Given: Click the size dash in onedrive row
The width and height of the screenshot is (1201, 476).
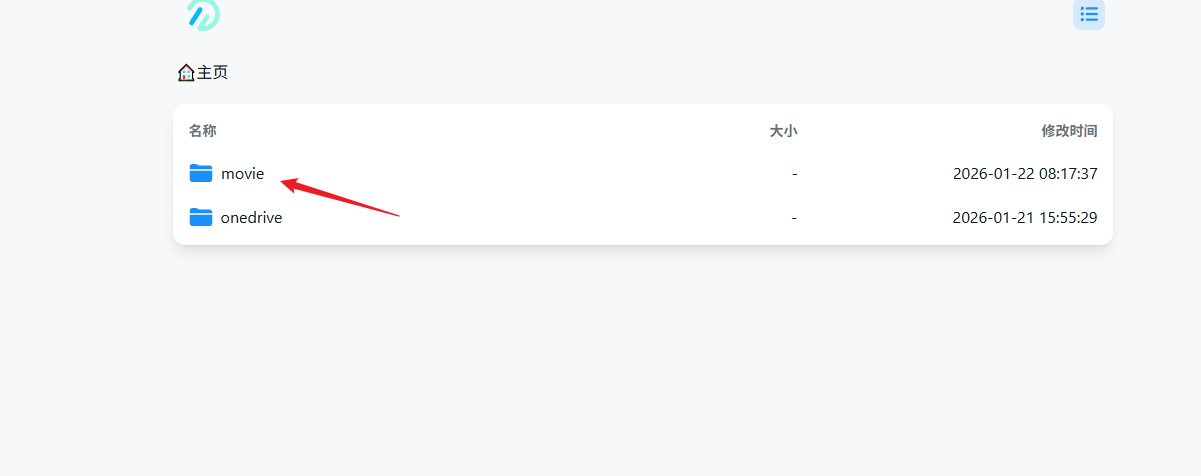Looking at the screenshot, I should (x=794, y=218).
